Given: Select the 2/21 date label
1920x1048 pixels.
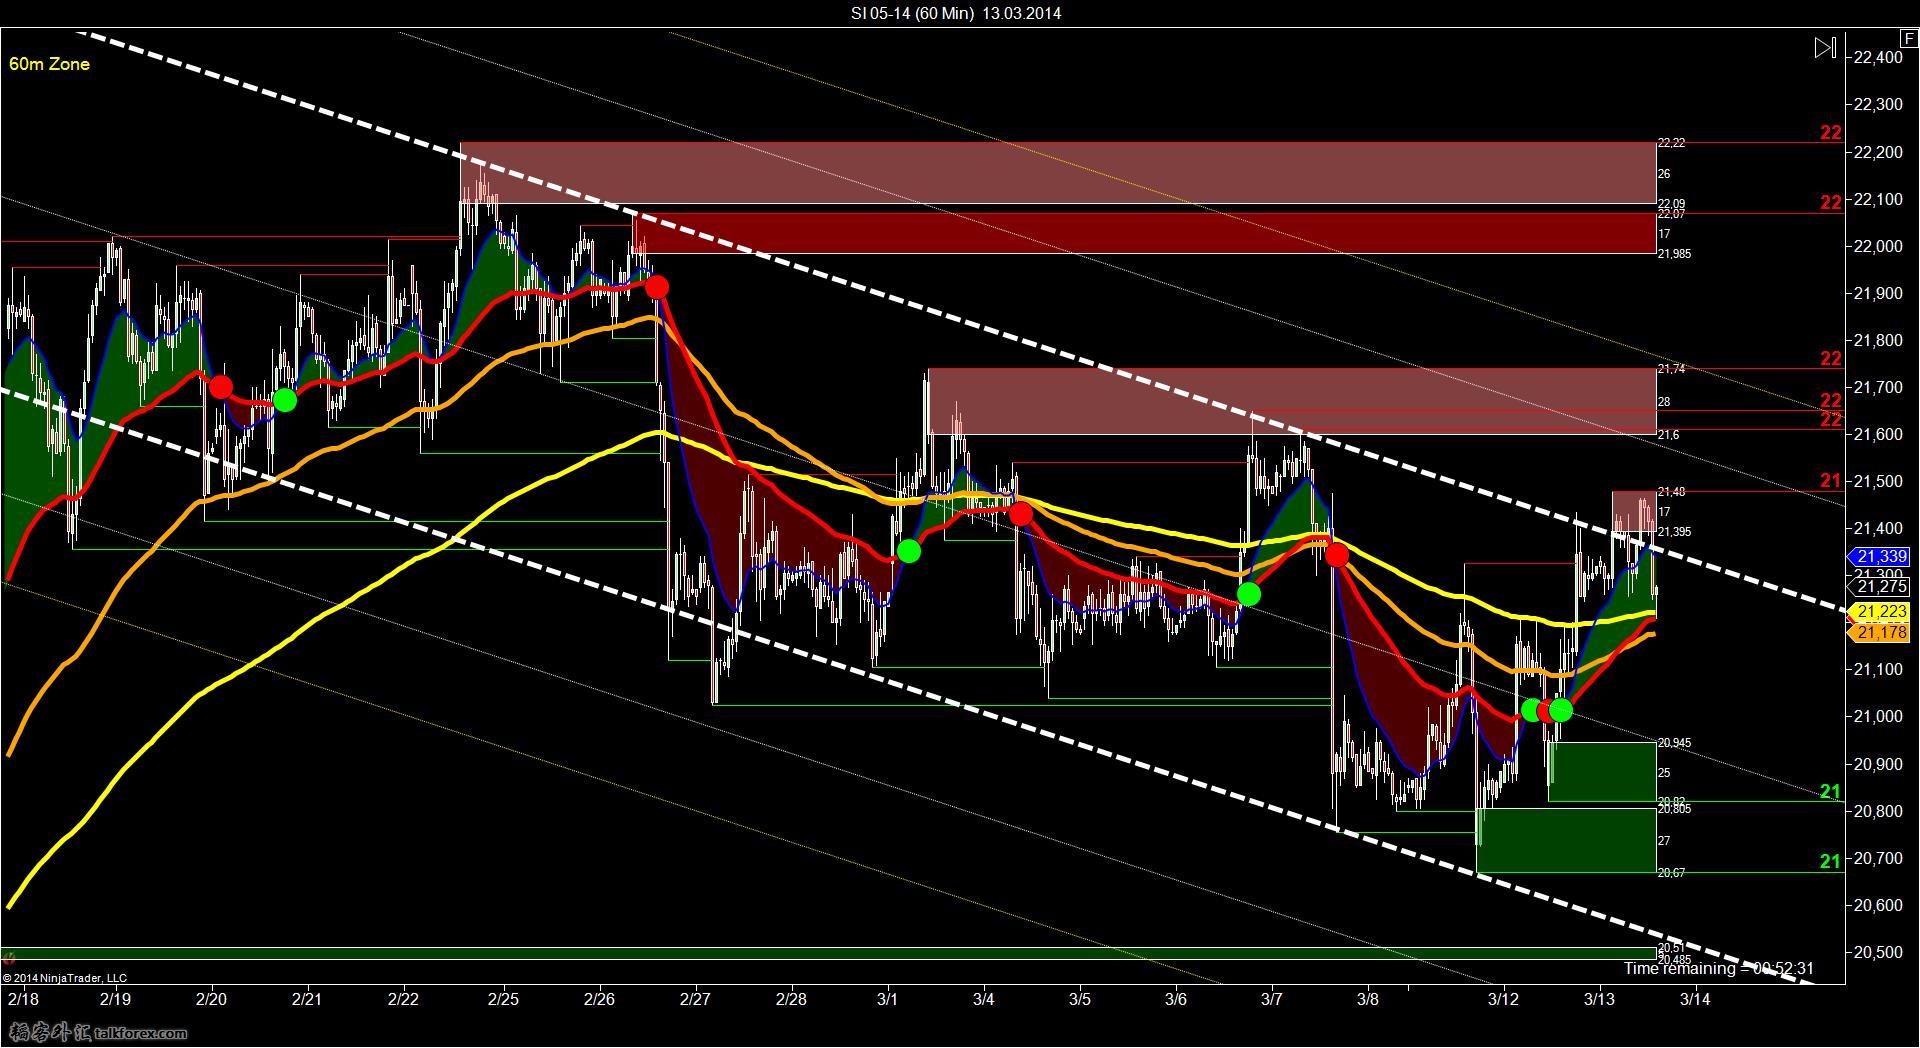Looking at the screenshot, I should (x=306, y=999).
